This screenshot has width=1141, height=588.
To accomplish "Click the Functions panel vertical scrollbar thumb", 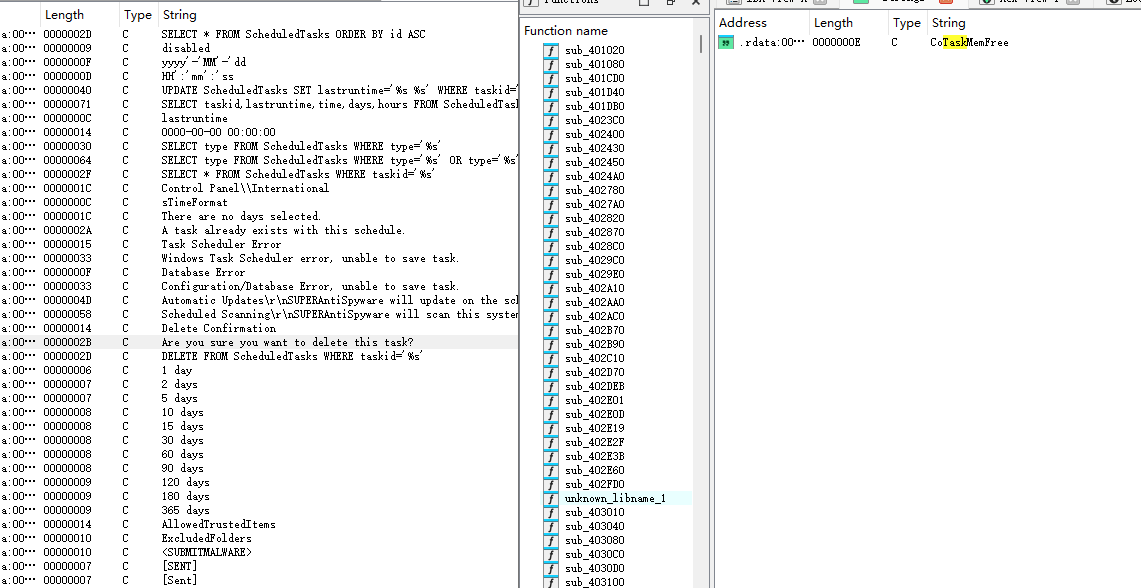I will coord(701,44).
